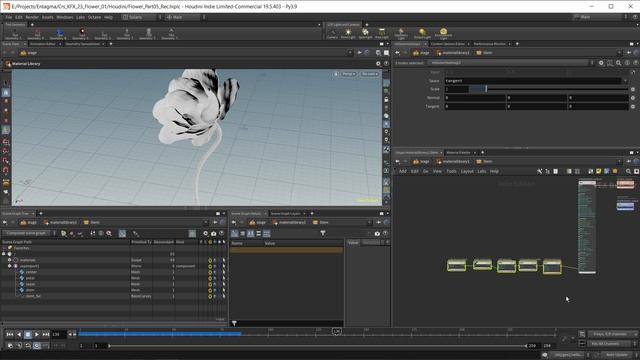
Task: Open the network editor Add menu
Action: (x=402, y=171)
